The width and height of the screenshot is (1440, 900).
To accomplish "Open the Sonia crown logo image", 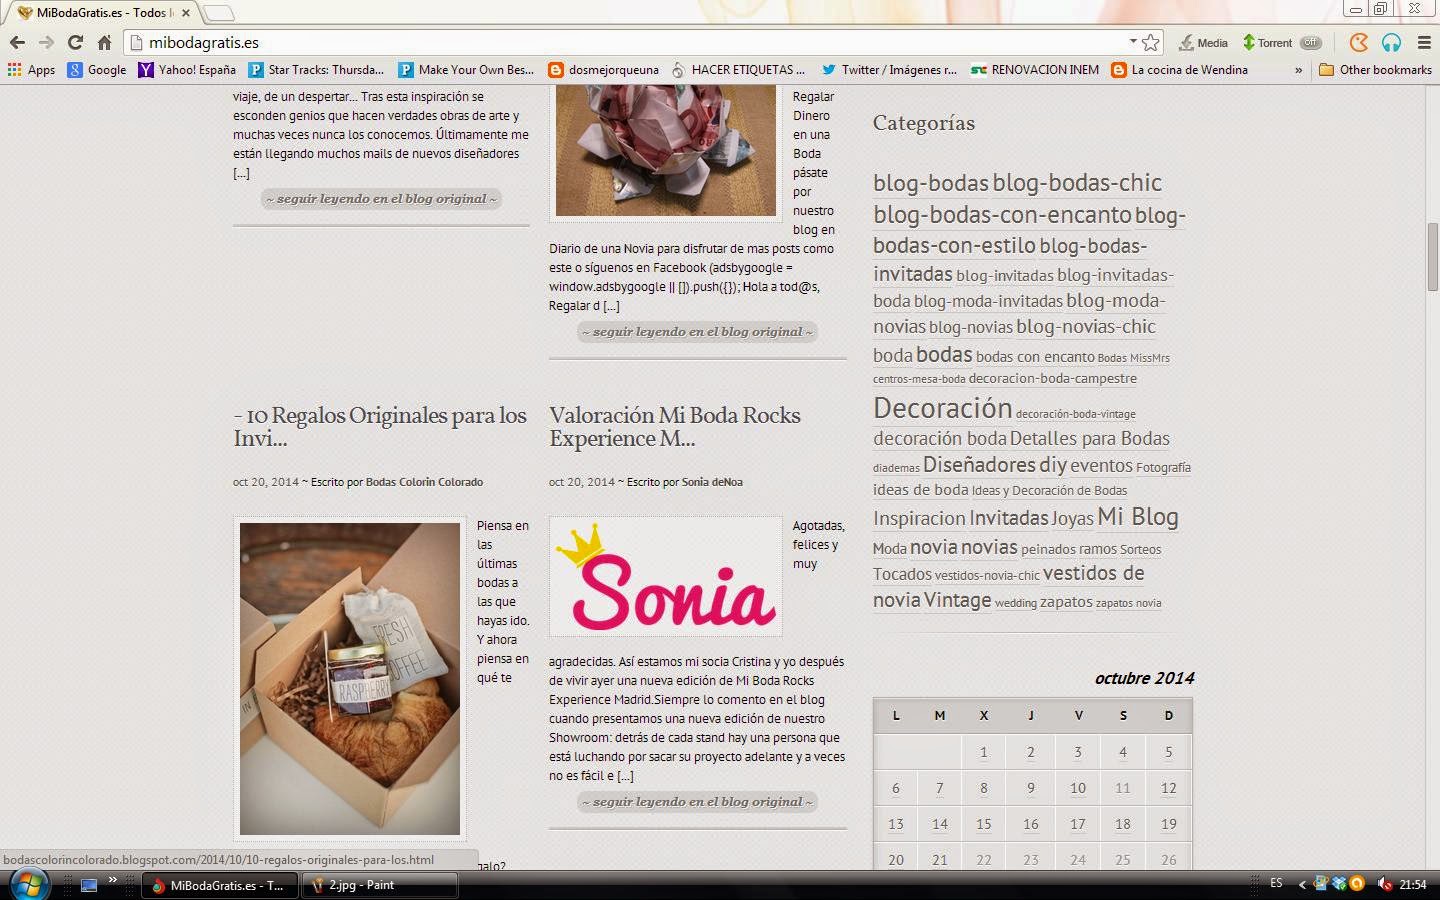I will [x=666, y=576].
